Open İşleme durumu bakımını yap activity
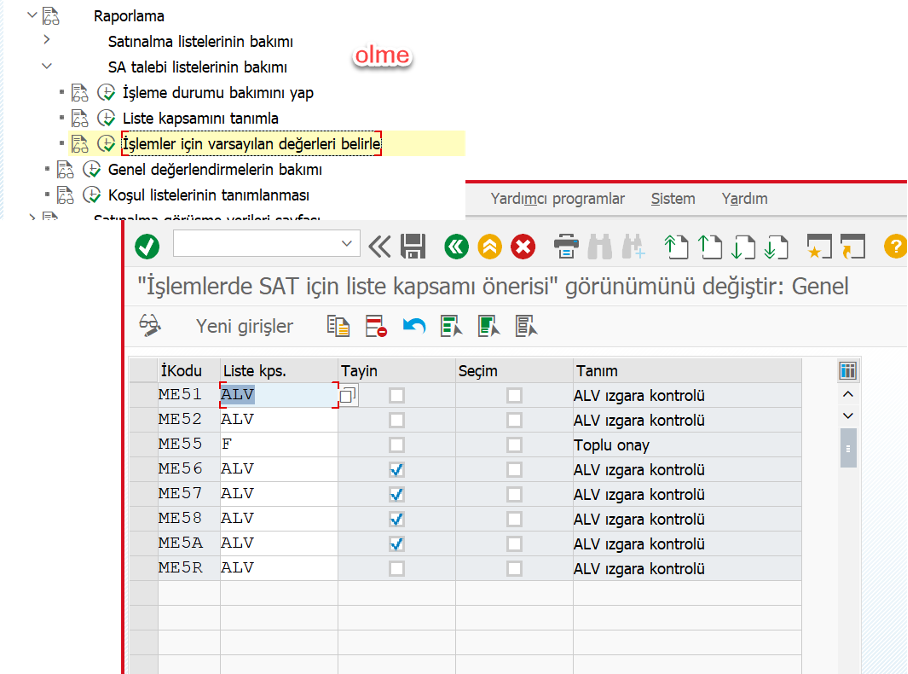 pos(218,93)
